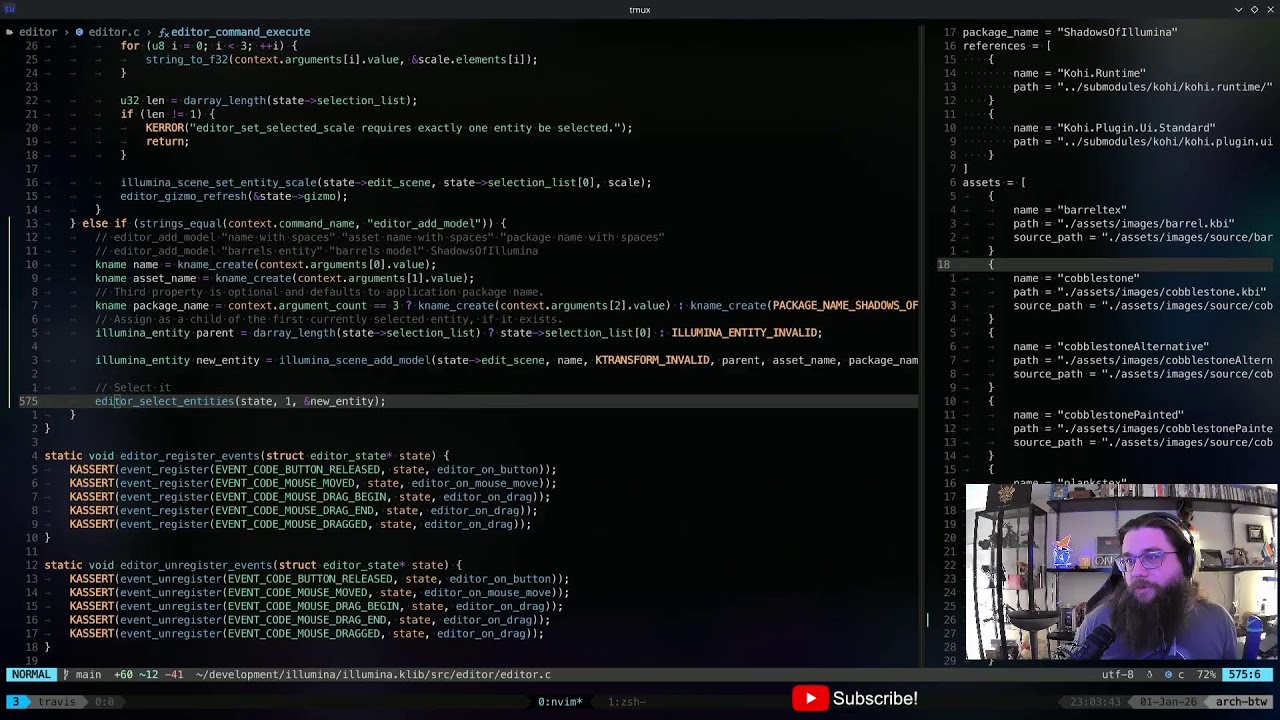1280x720 pixels.
Task: Click the webcam overlay video
Action: [x=1121, y=572]
